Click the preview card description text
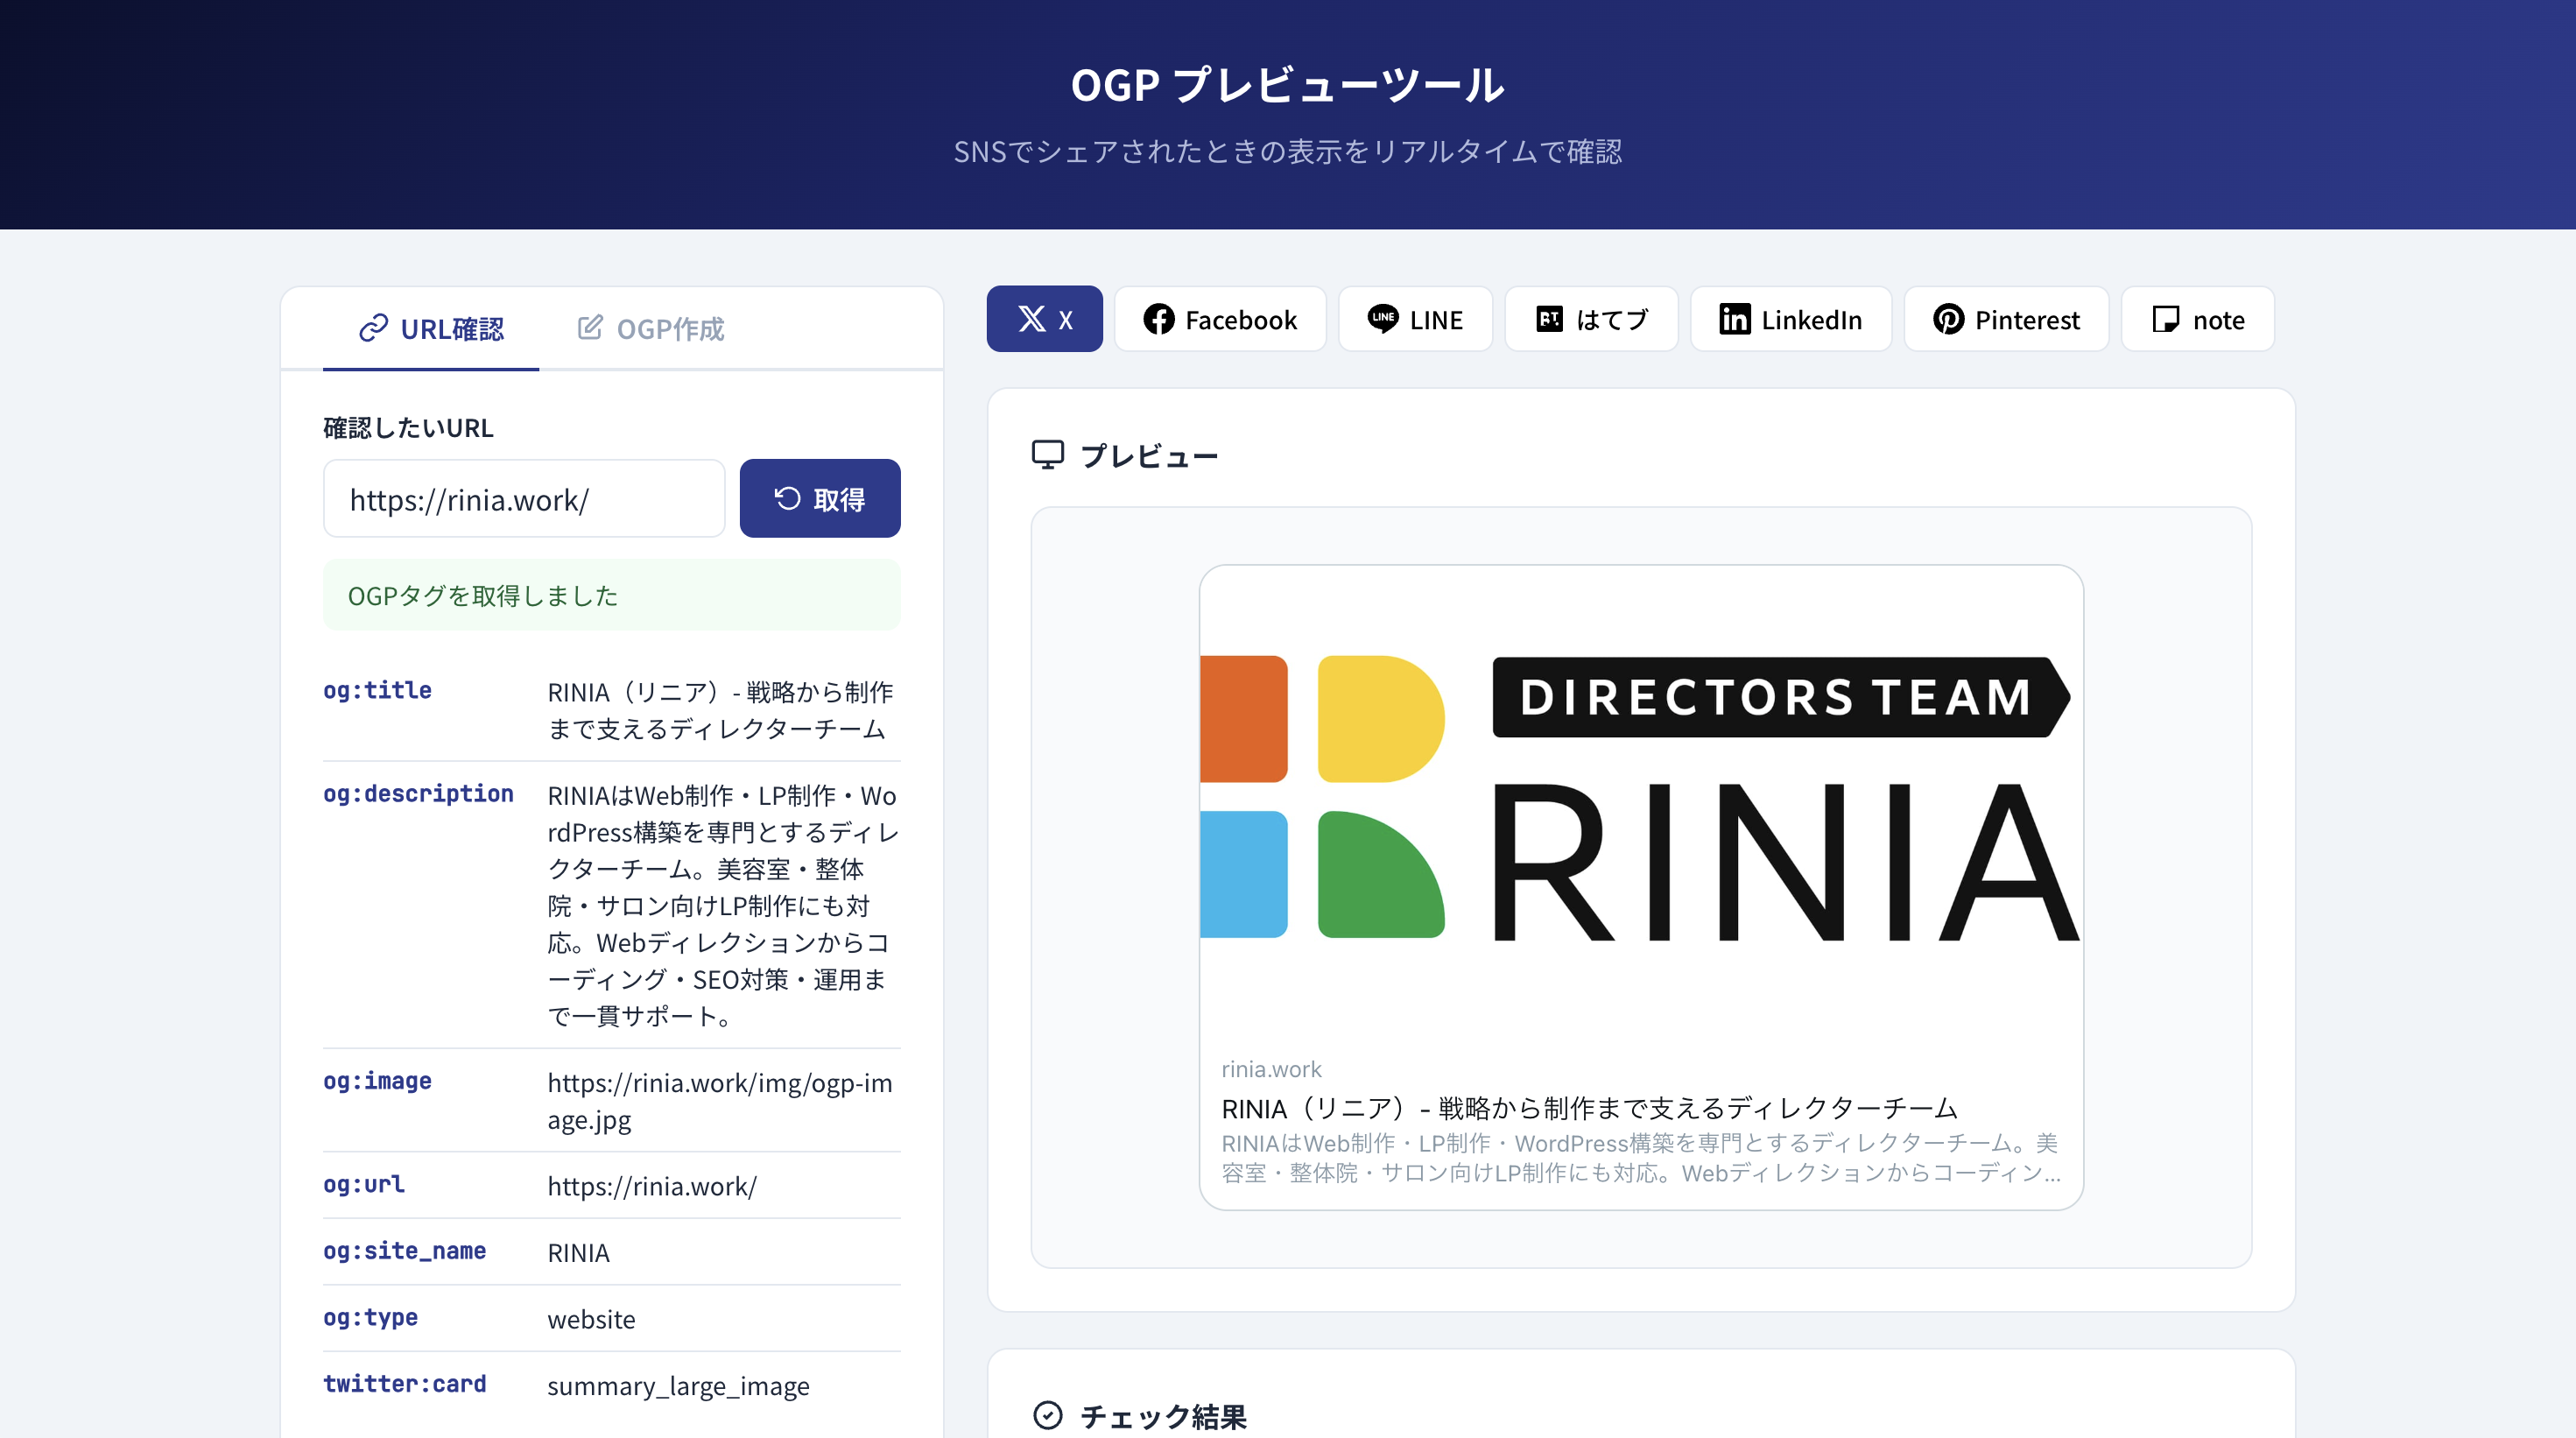Viewport: 2576px width, 1438px height. tap(1641, 1157)
